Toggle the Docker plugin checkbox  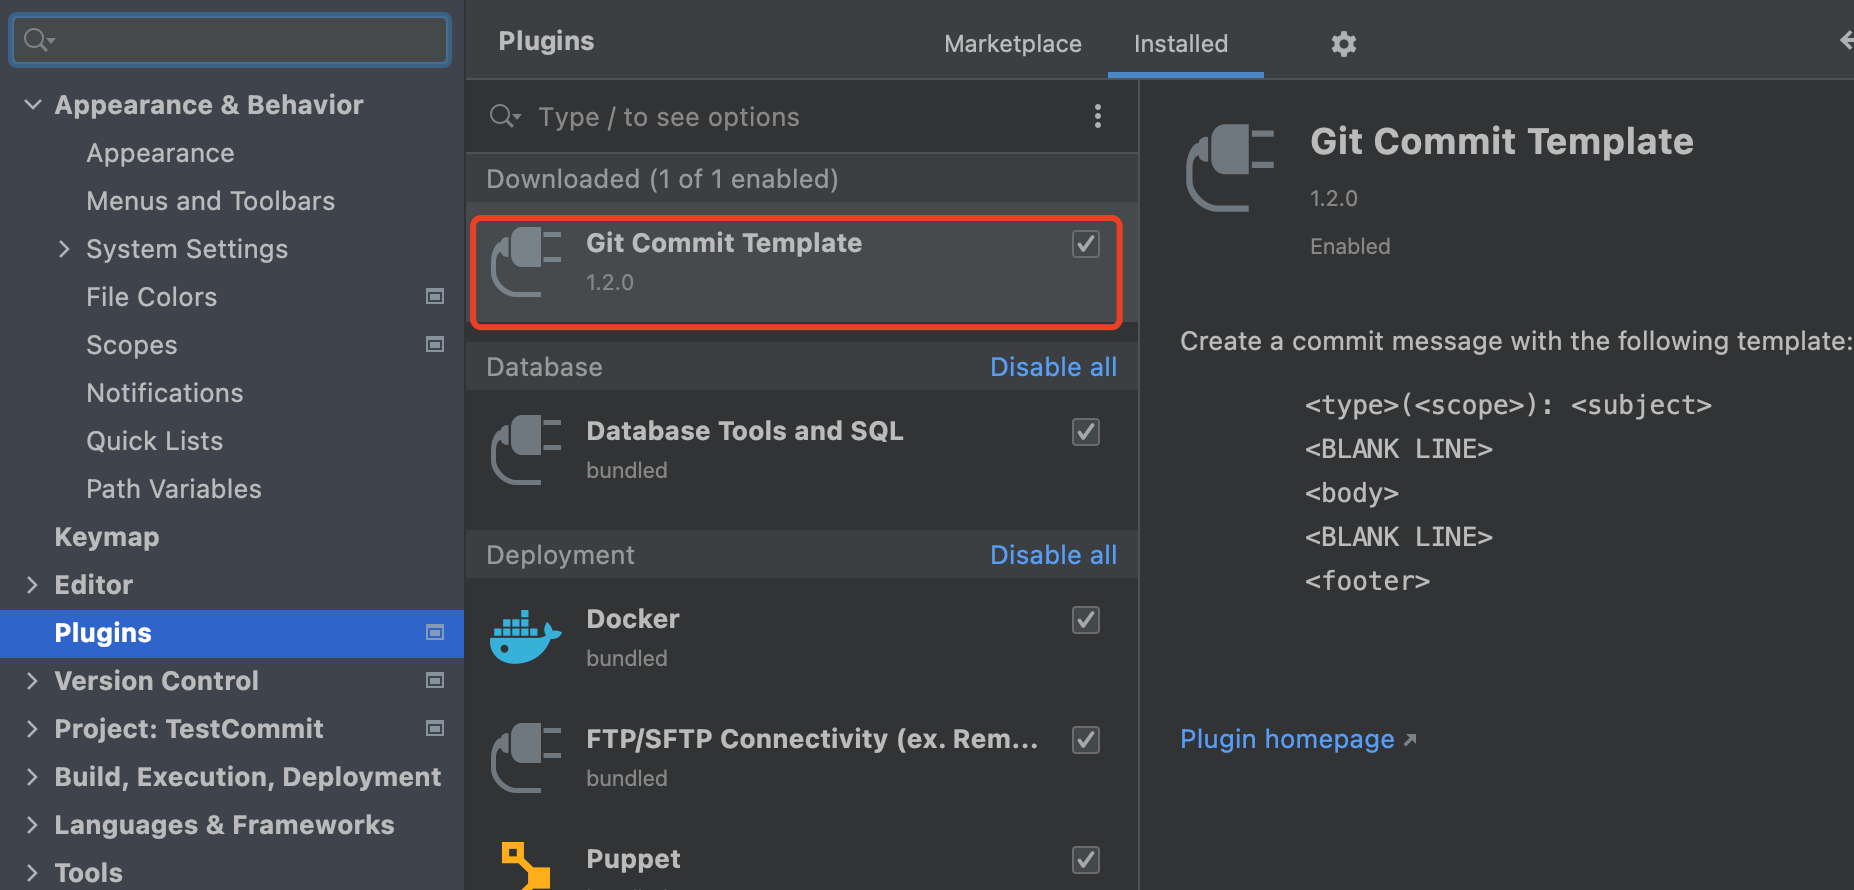(1085, 620)
